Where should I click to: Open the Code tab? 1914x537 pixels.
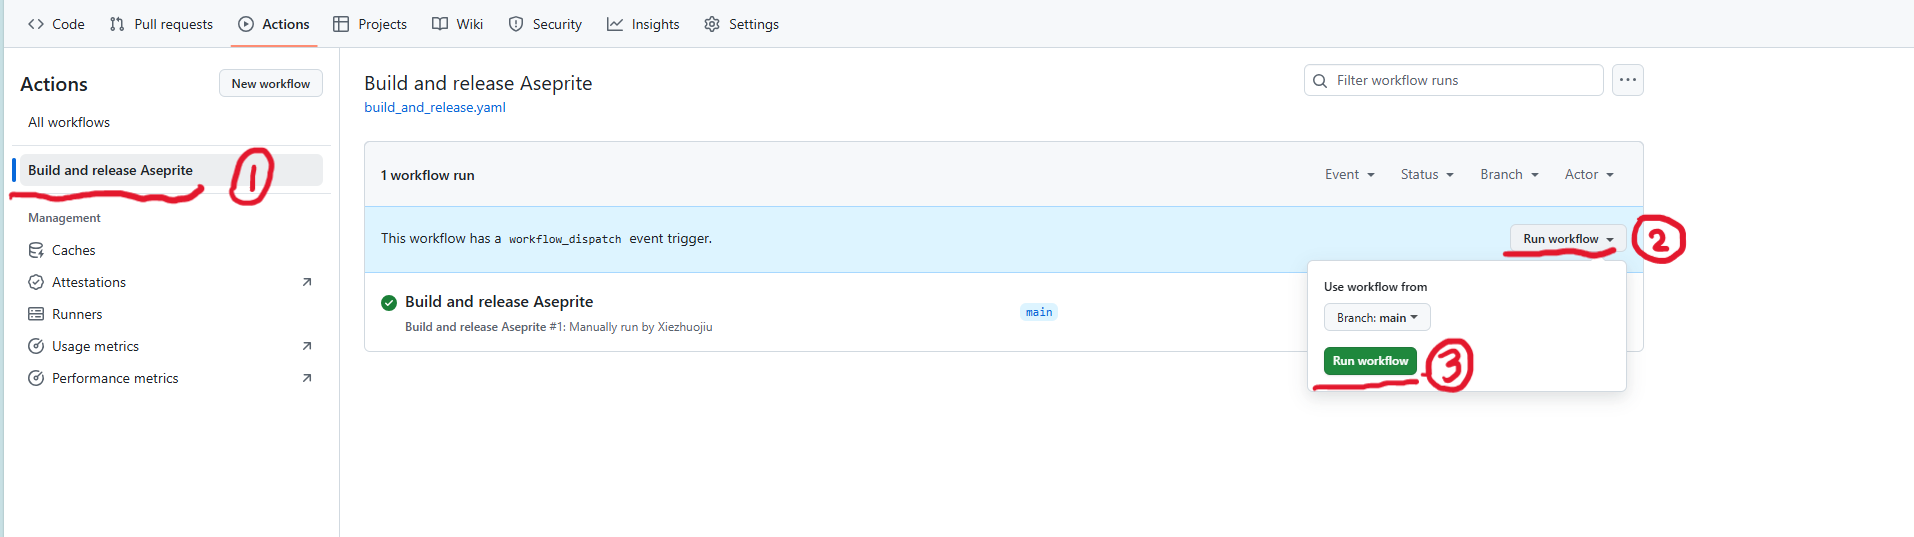[56, 24]
